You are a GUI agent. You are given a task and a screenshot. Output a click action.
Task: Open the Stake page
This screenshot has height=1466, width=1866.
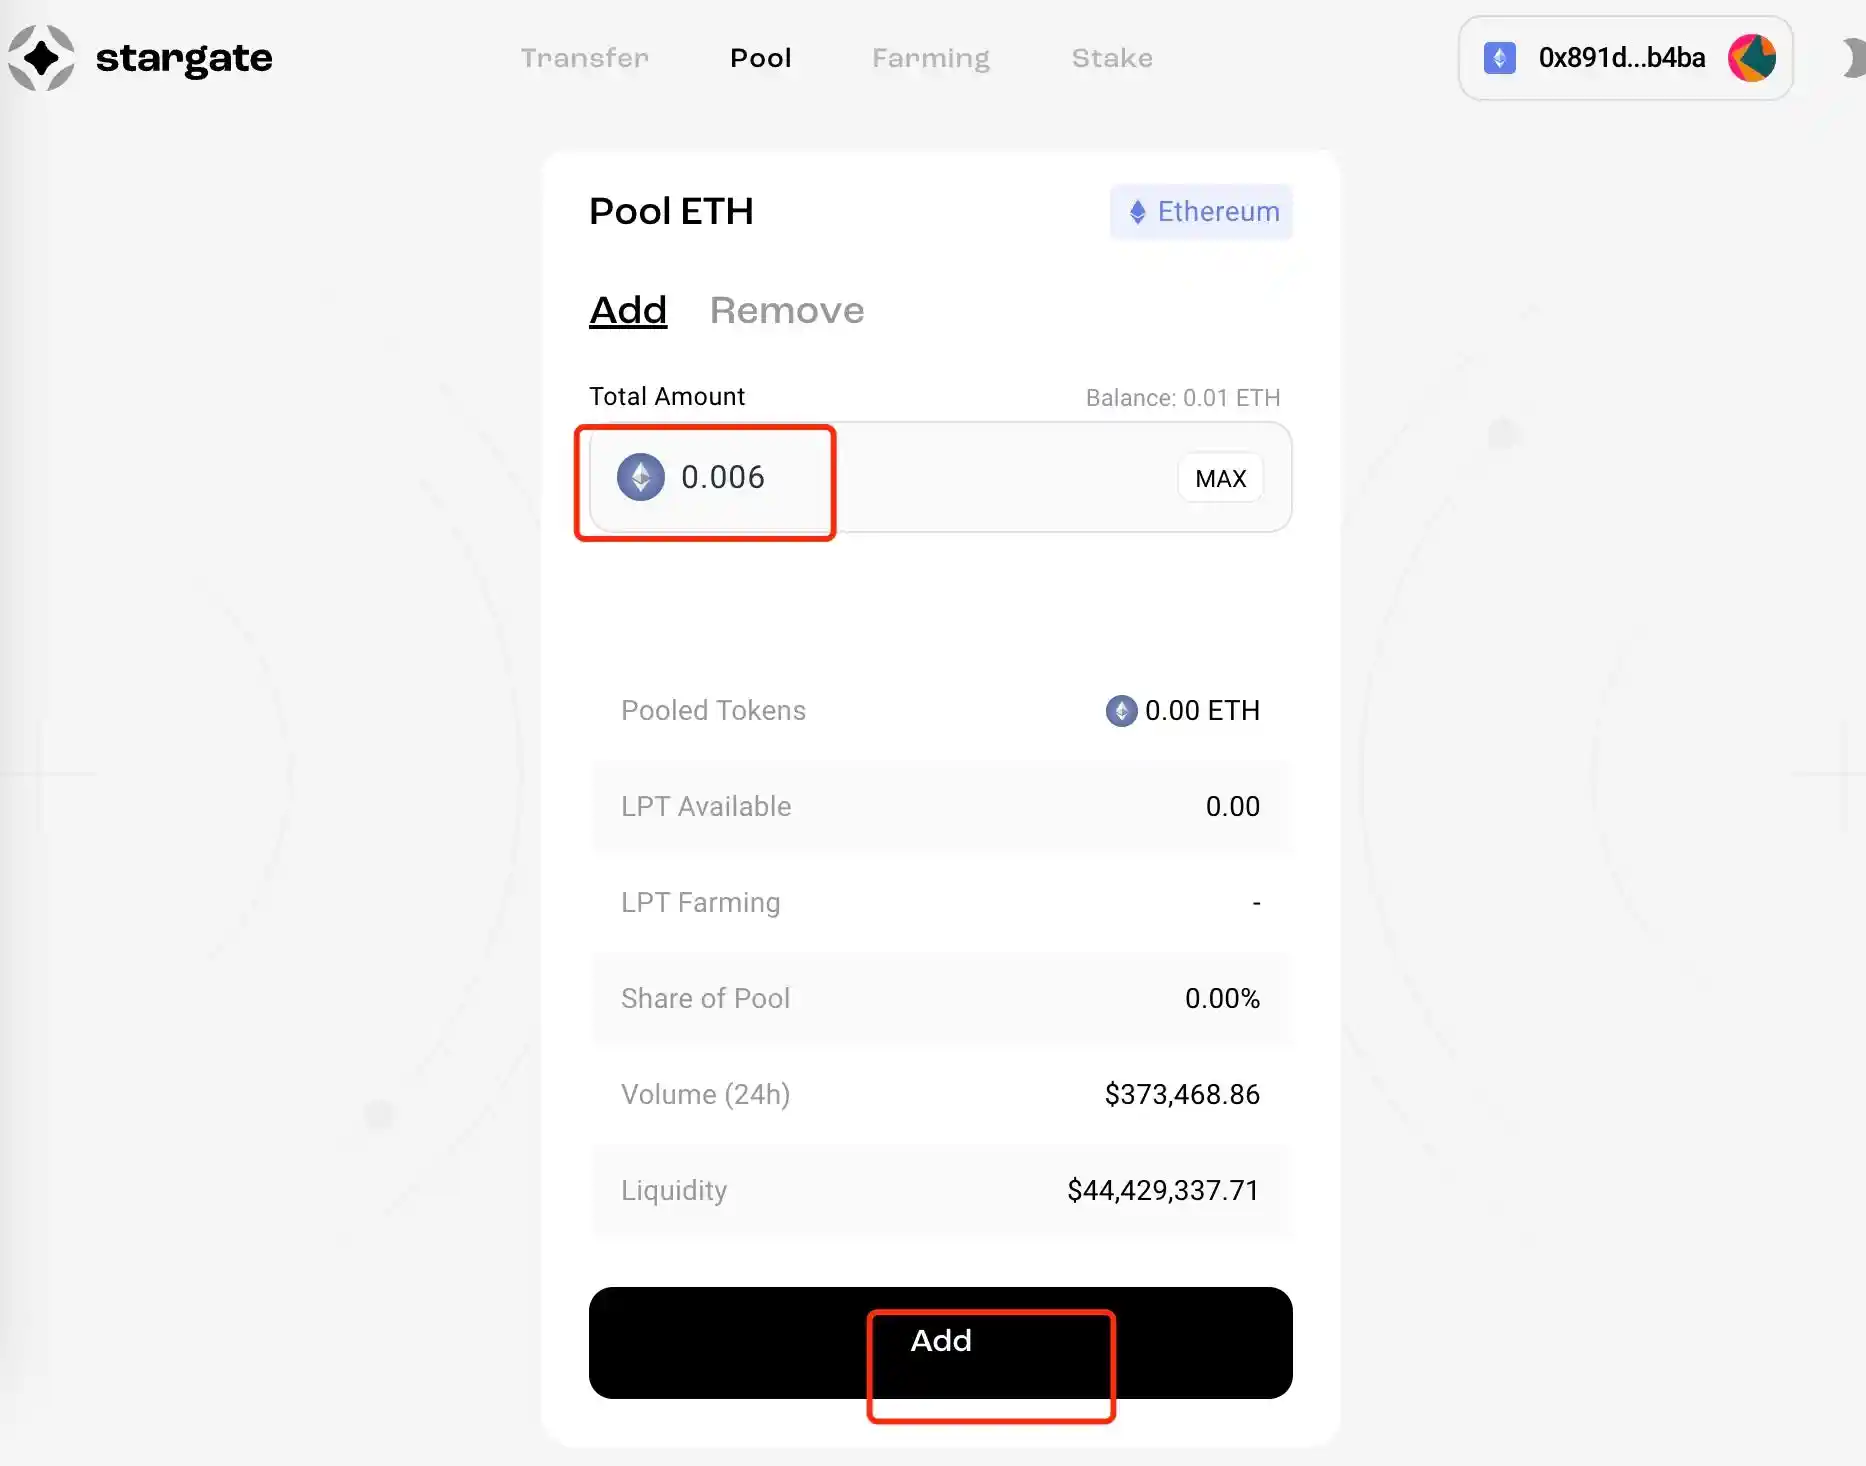pyautogui.click(x=1112, y=58)
